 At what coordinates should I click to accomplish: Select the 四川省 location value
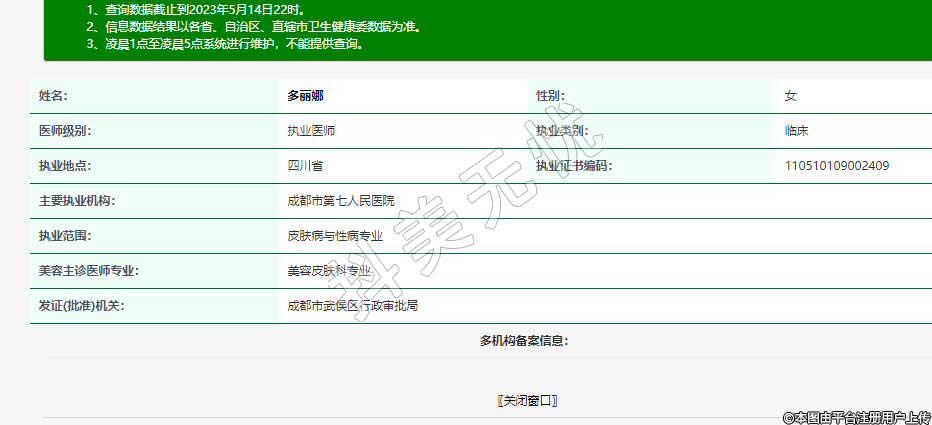tap(305, 166)
